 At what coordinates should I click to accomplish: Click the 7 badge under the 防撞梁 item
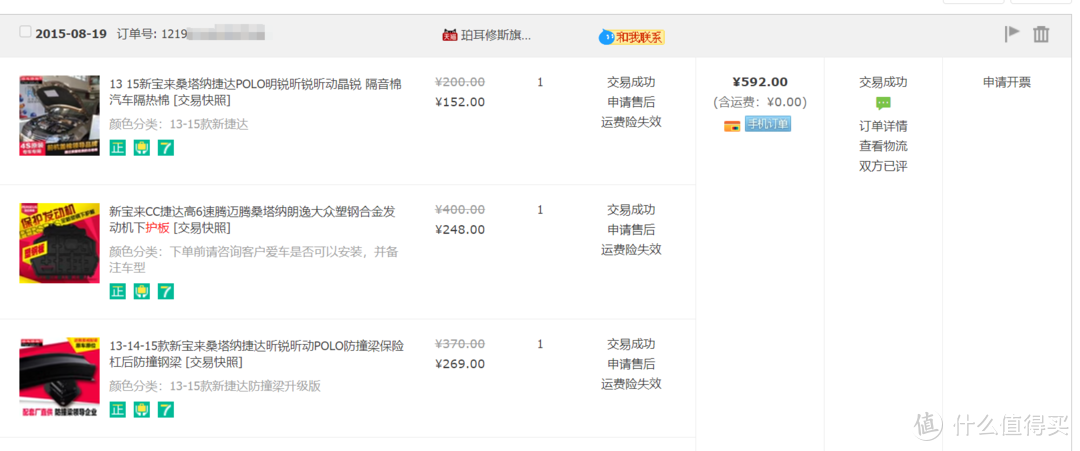pyautogui.click(x=166, y=409)
